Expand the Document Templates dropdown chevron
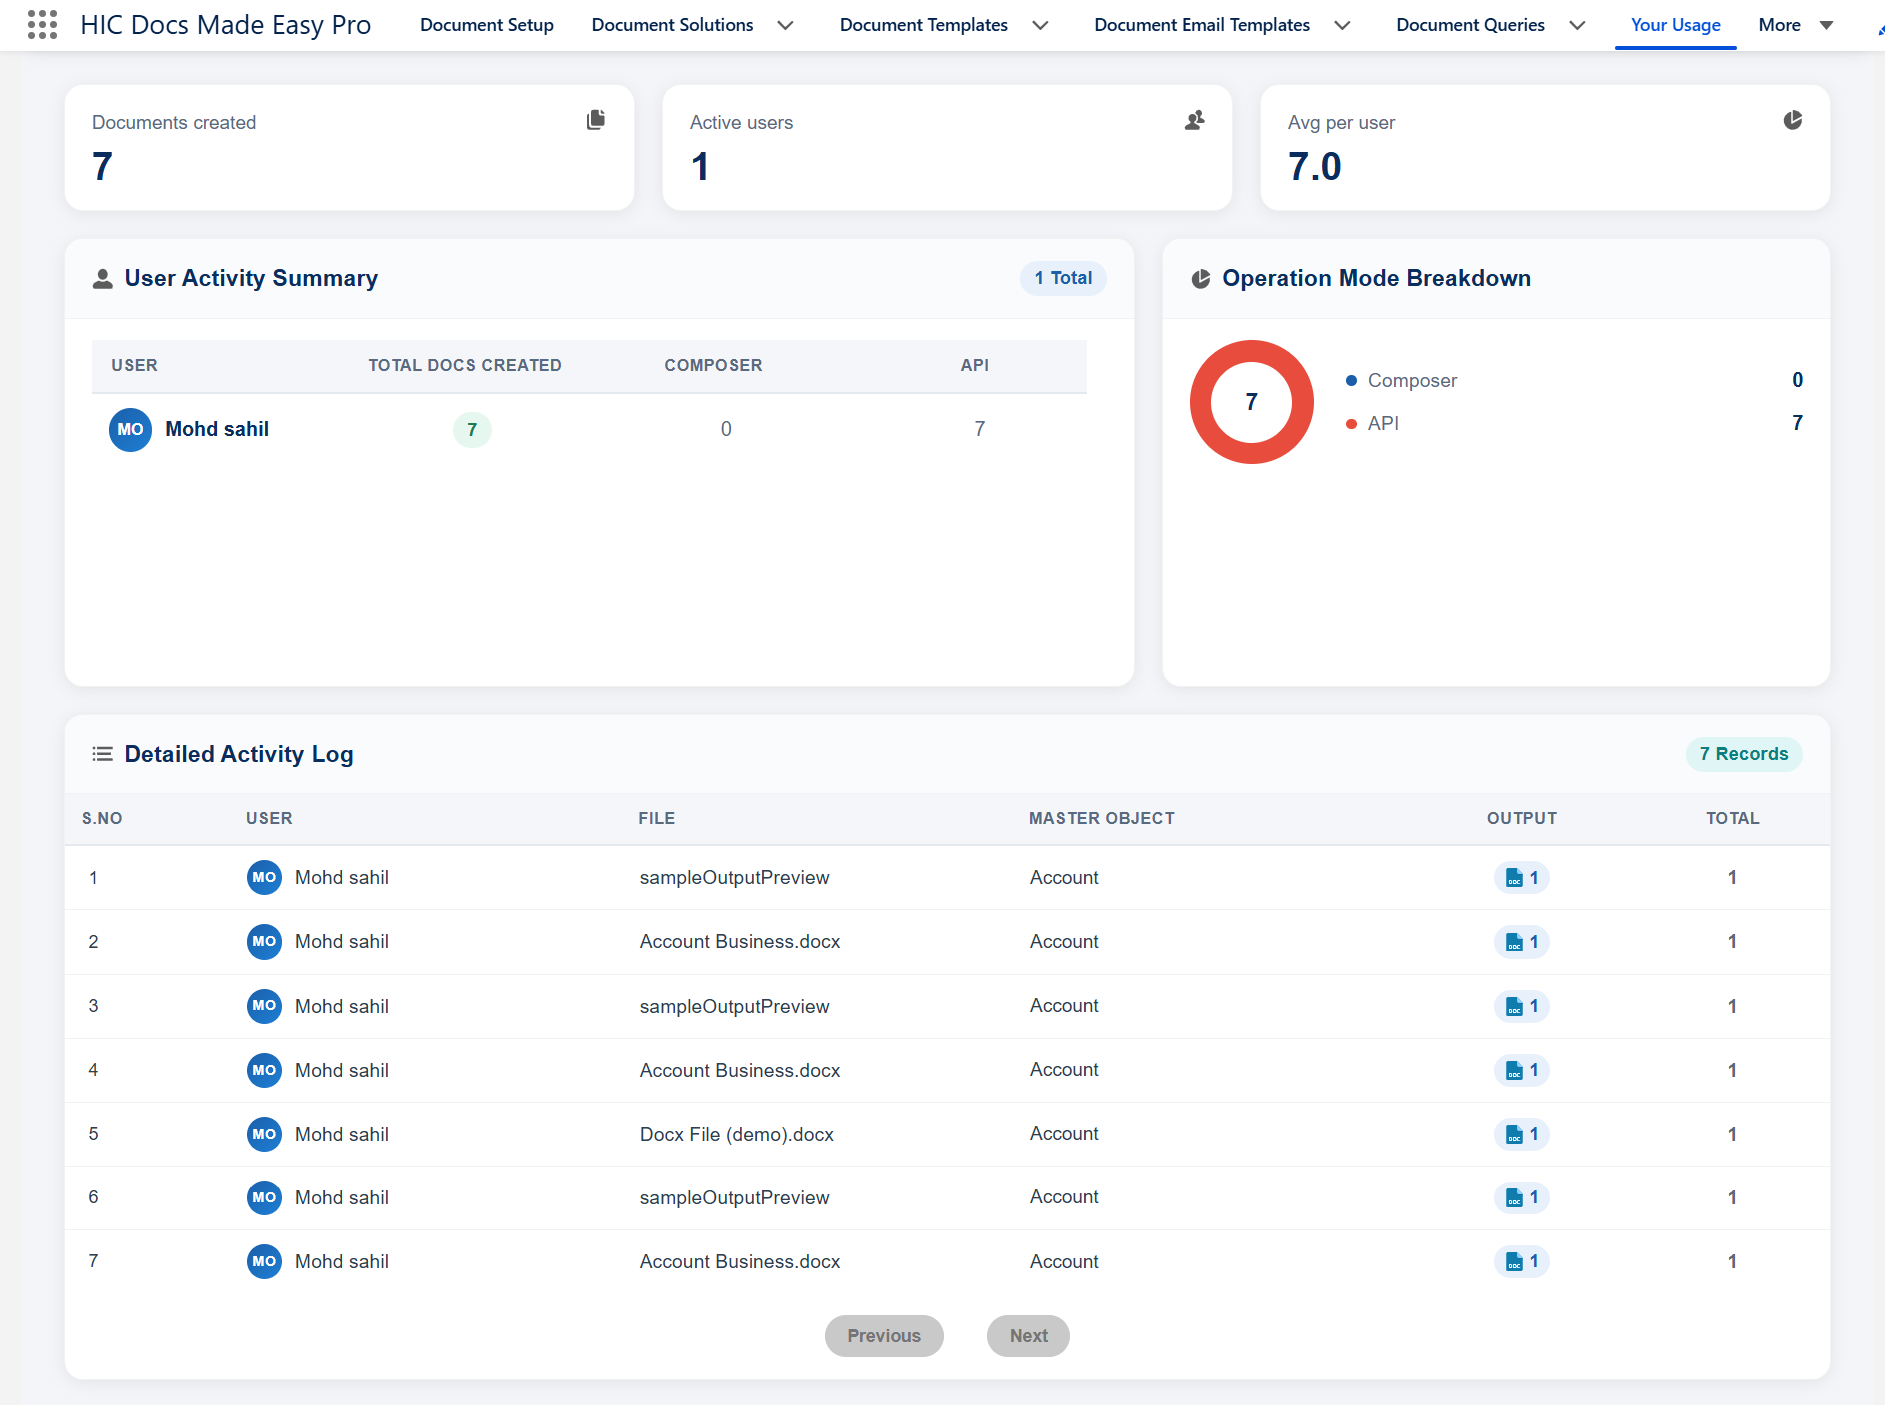Viewport: 1885px width, 1405px height. tap(1040, 25)
